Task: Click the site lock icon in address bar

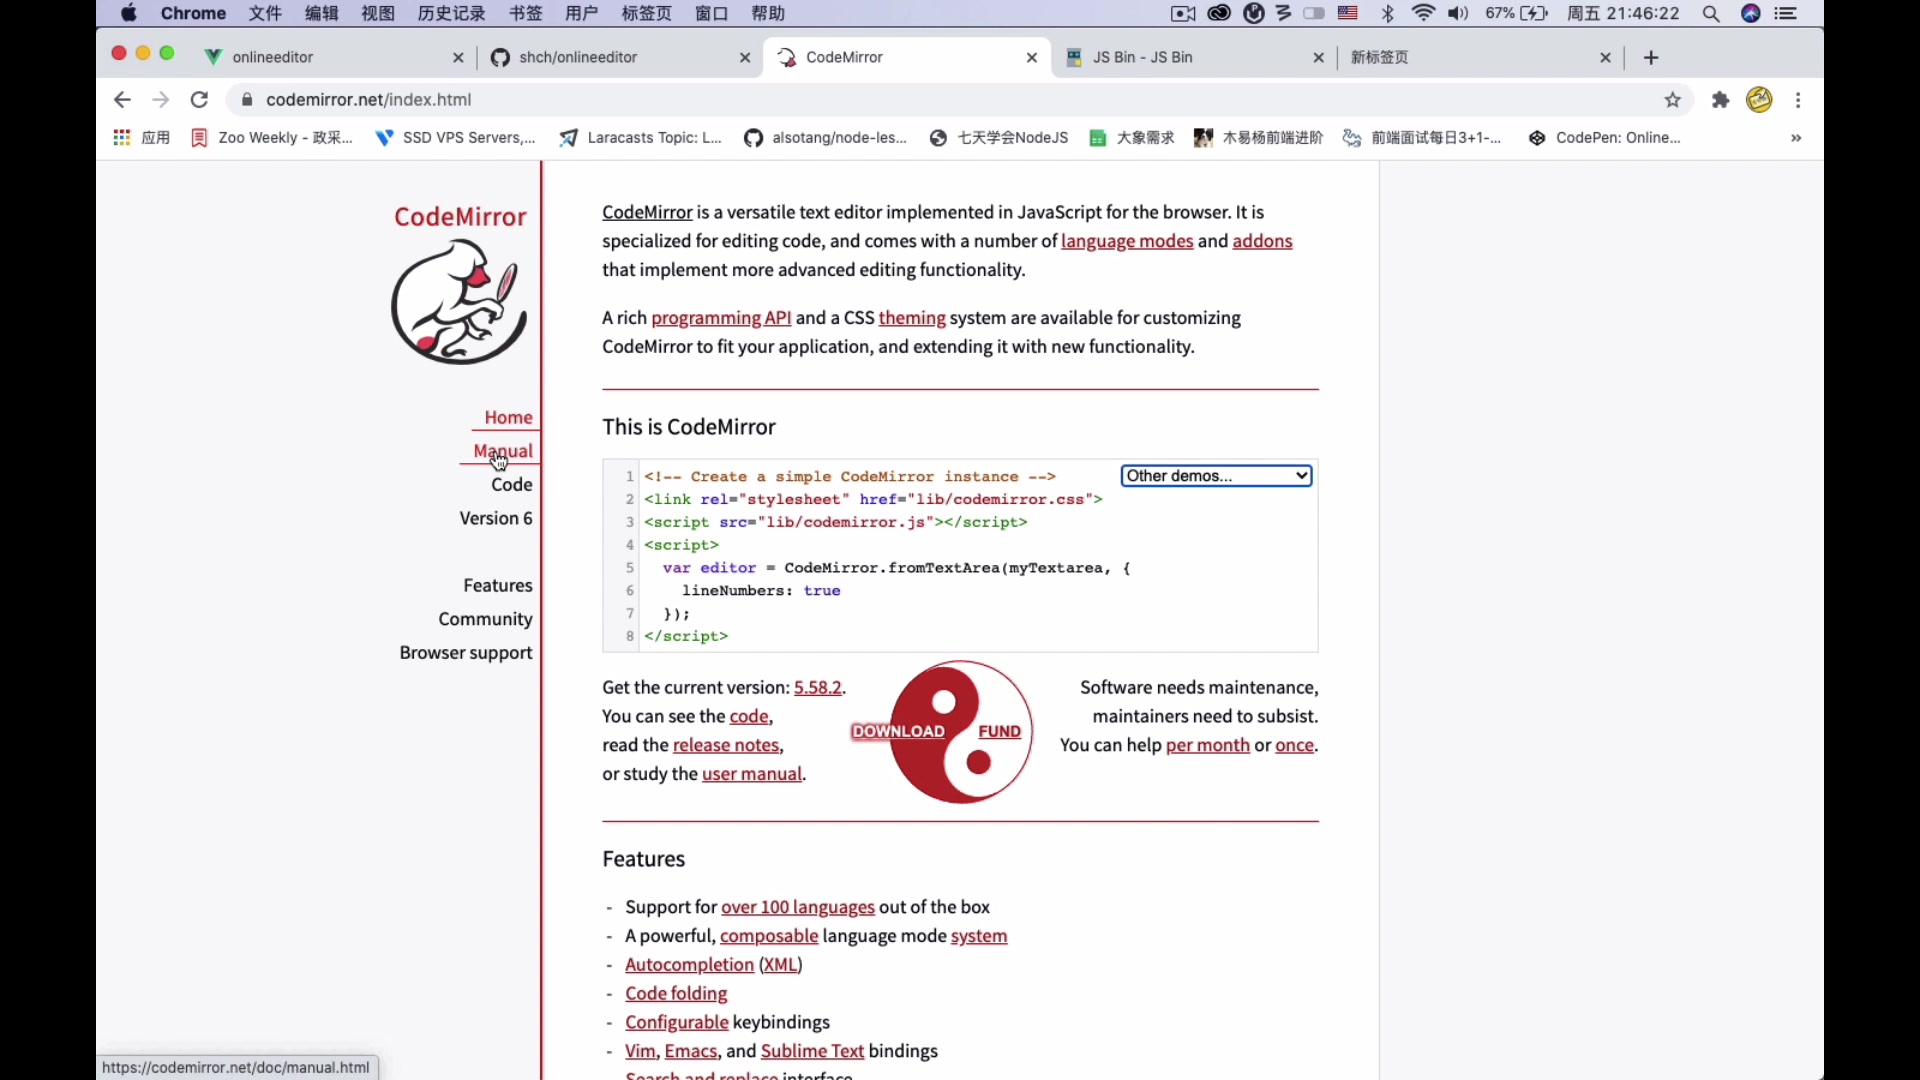Action: click(x=247, y=100)
